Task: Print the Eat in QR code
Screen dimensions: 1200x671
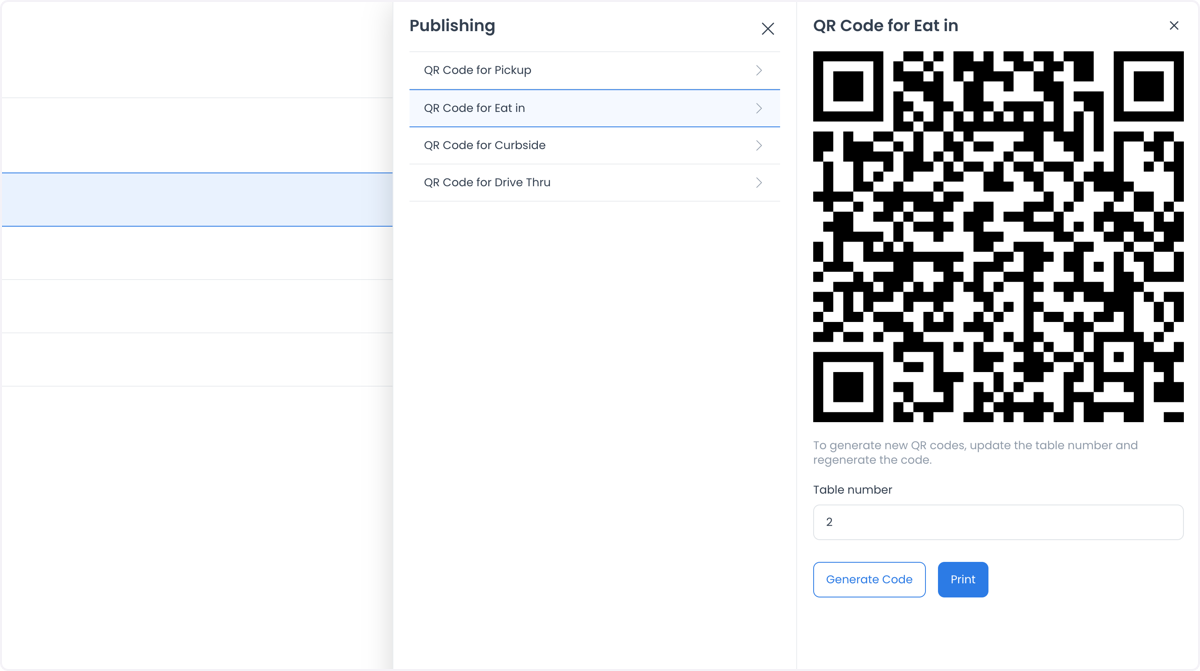Action: (x=963, y=580)
